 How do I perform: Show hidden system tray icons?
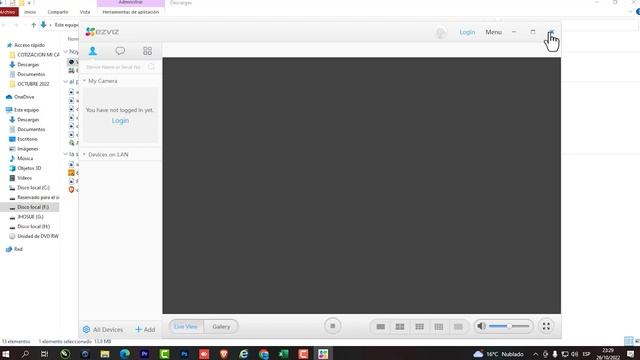pos(536,354)
